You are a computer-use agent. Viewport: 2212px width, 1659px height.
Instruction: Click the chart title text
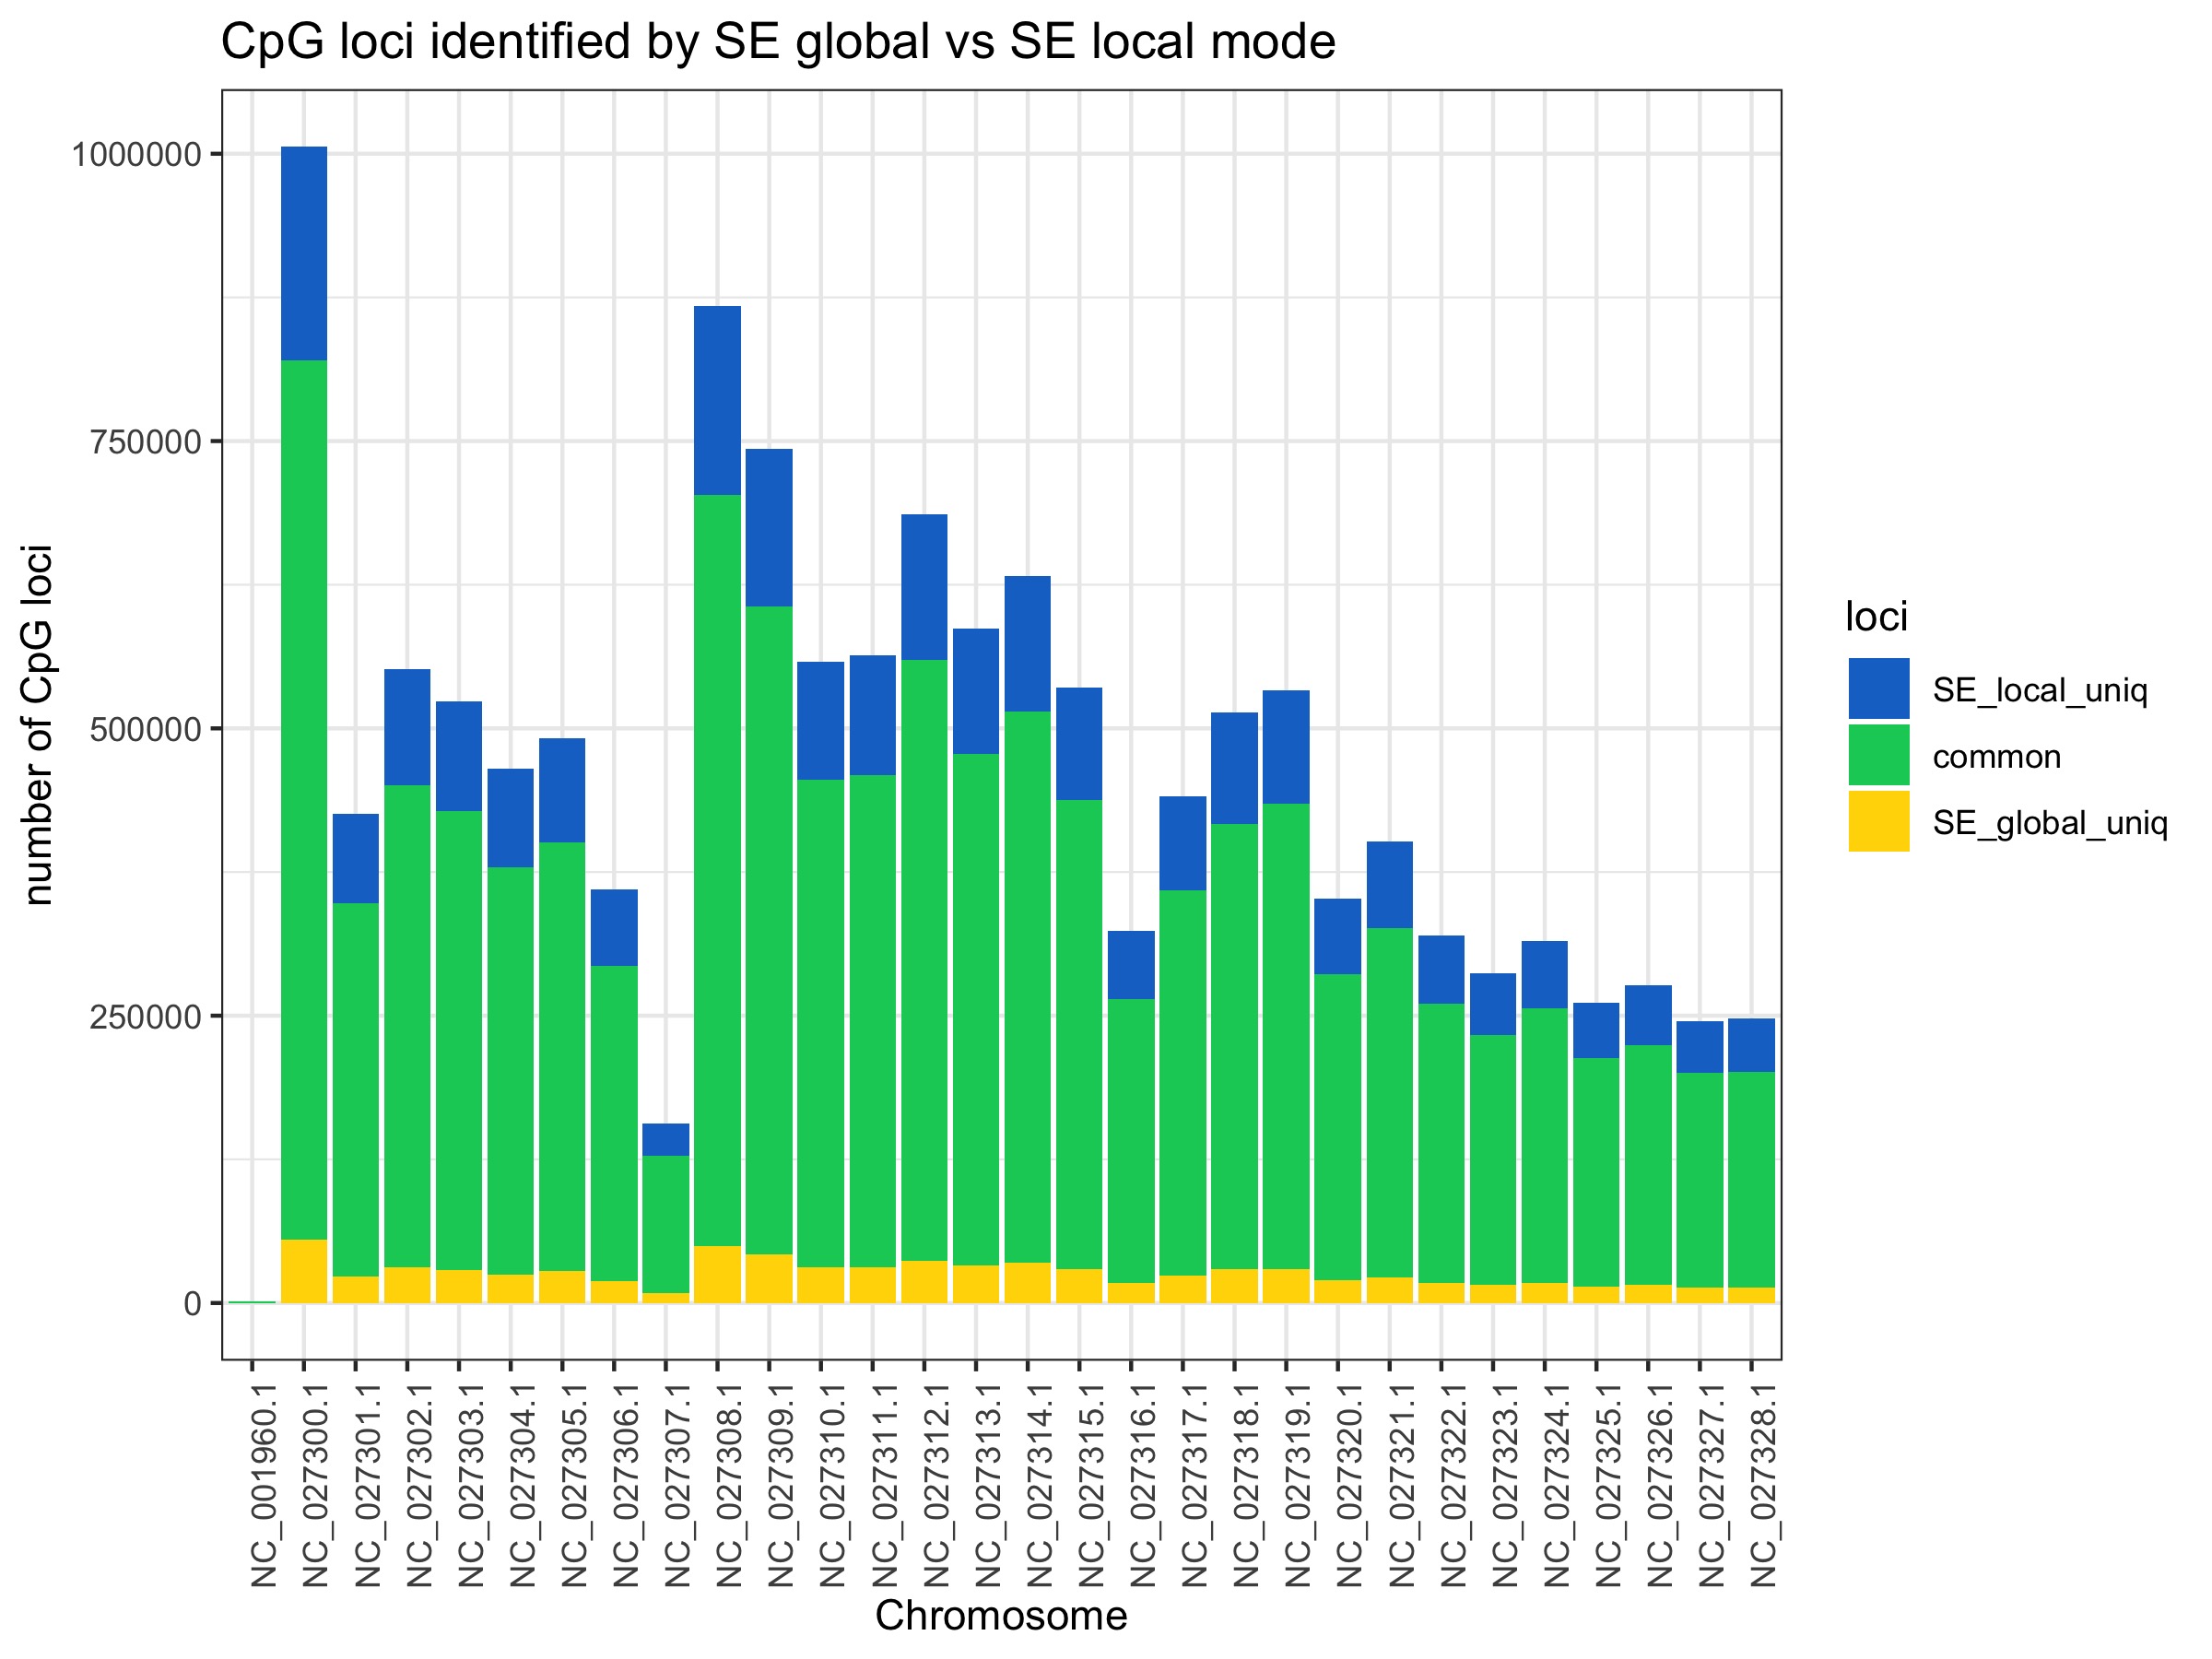[777, 42]
